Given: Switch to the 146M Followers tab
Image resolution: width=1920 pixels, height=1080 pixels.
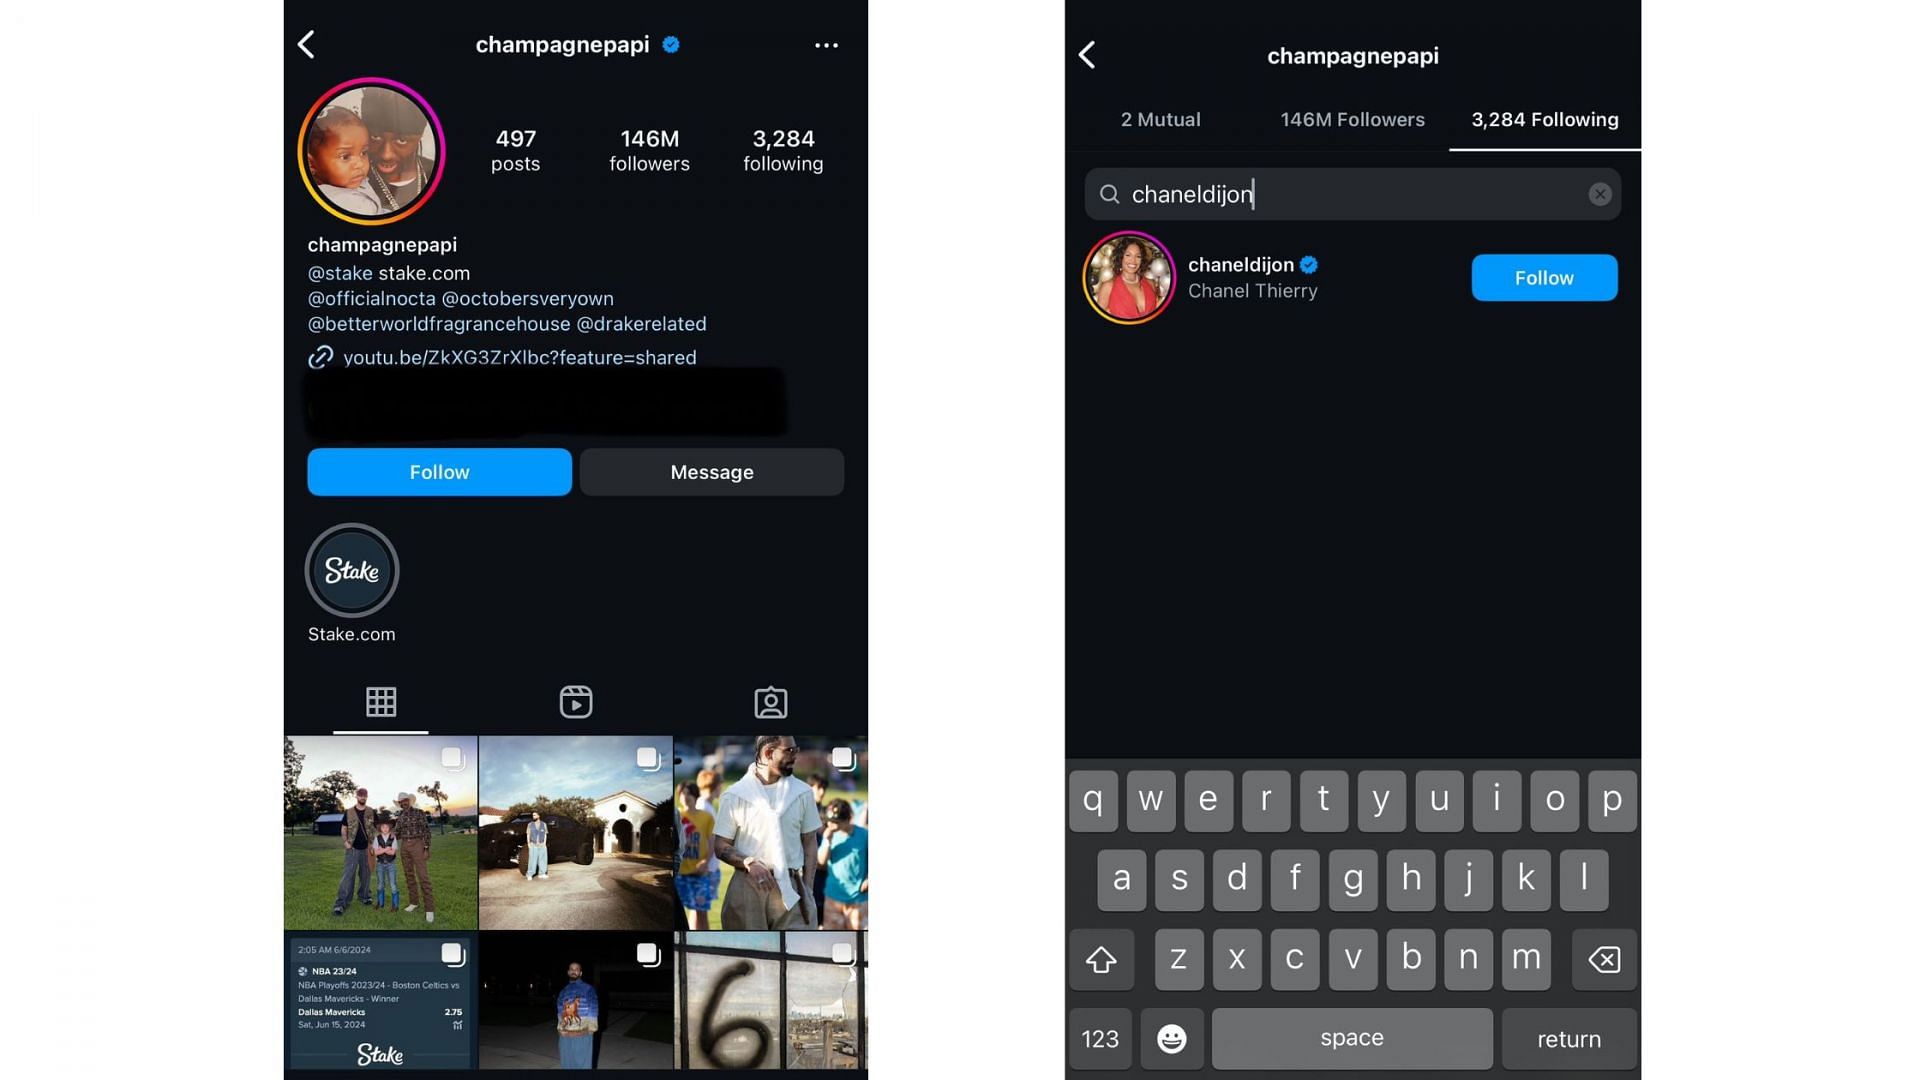Looking at the screenshot, I should [x=1352, y=120].
